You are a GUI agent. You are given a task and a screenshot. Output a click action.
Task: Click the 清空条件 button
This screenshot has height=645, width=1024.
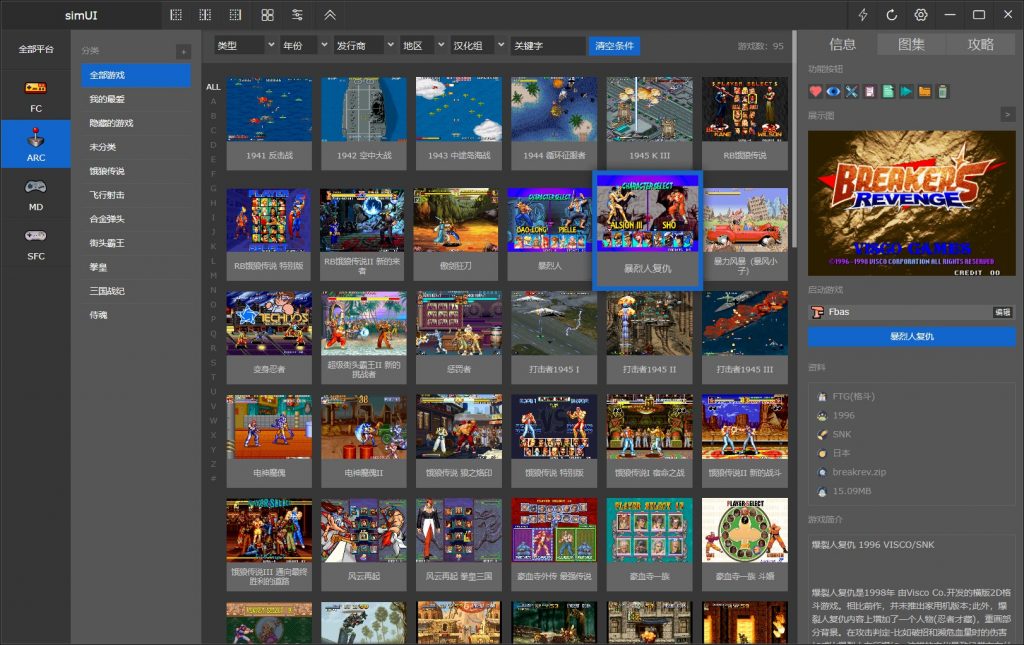[614, 46]
